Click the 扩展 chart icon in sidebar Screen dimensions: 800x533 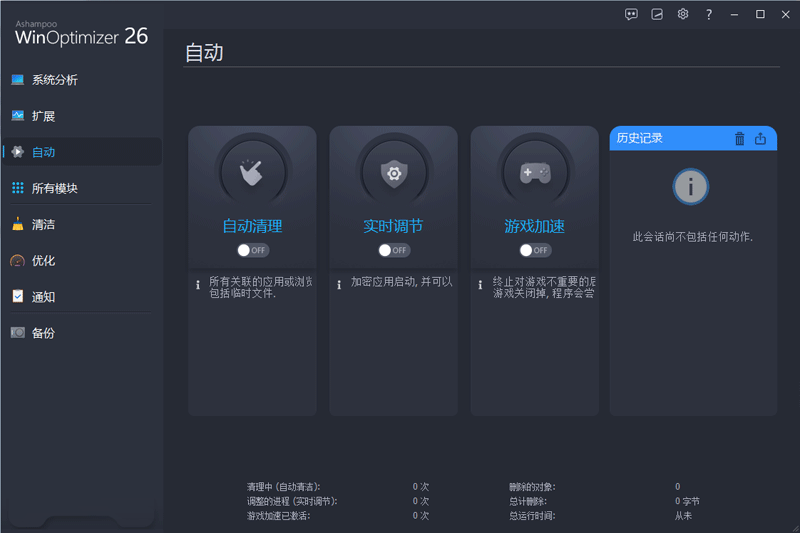coord(18,116)
